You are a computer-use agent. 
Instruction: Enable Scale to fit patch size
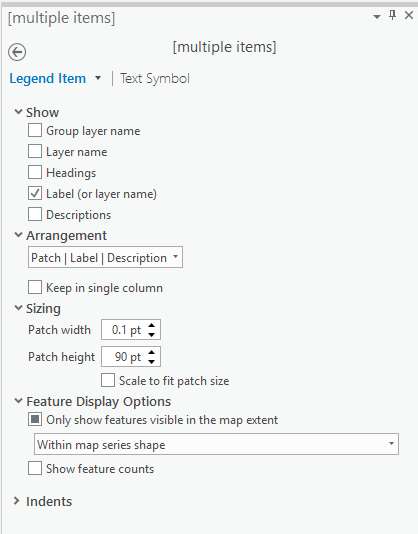coord(108,380)
